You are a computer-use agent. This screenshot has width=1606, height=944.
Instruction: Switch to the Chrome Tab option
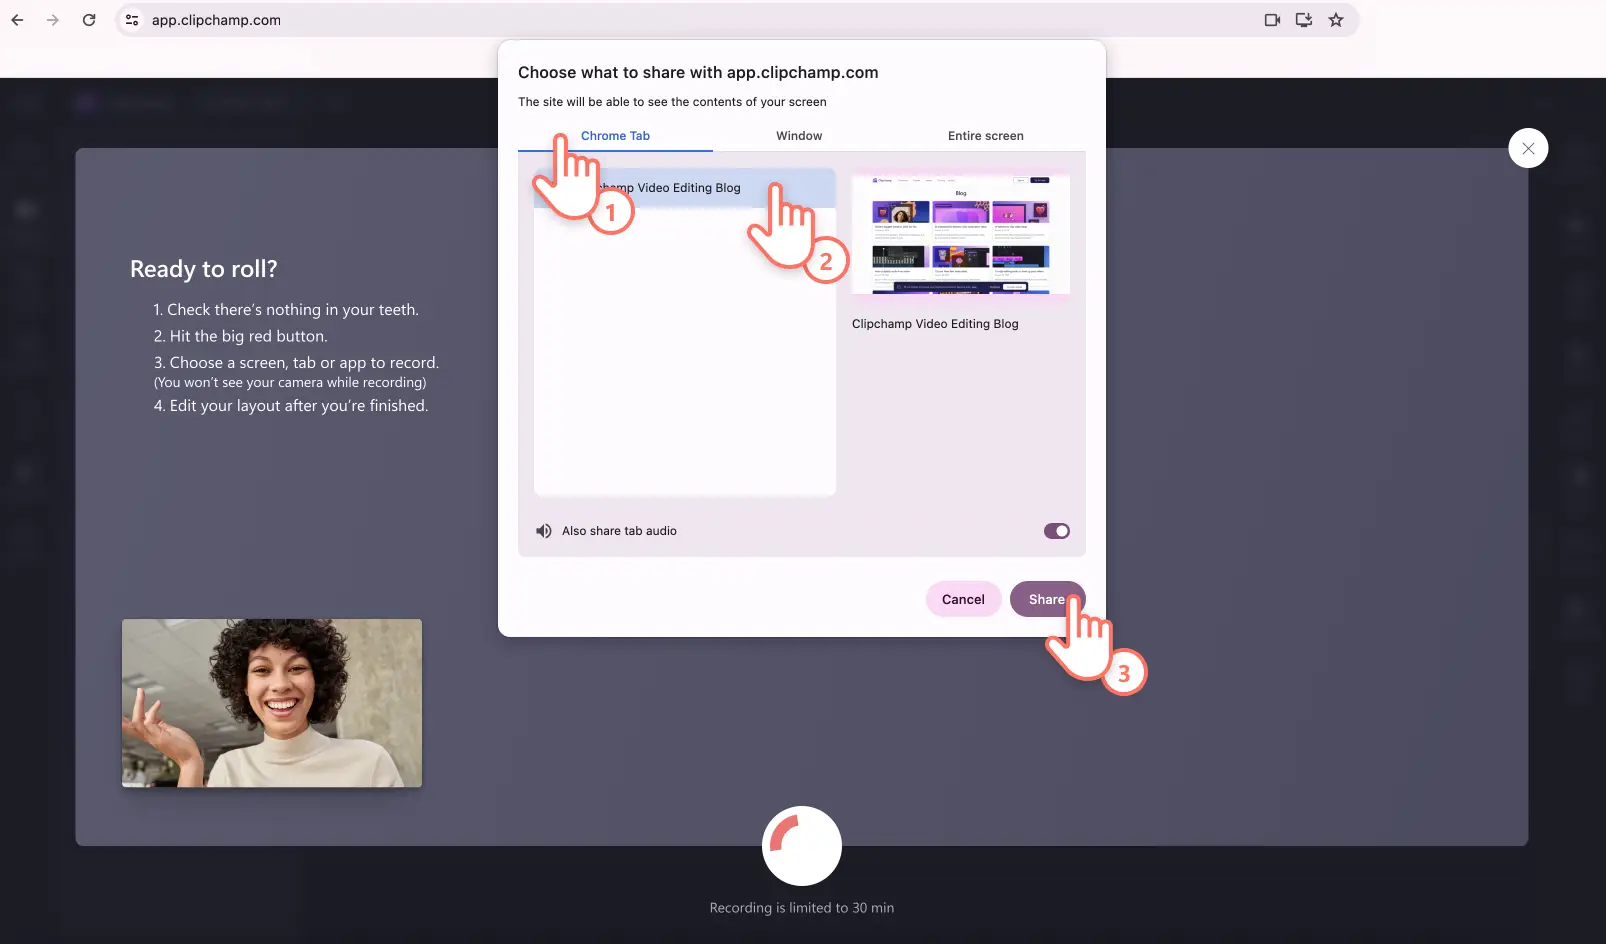point(615,136)
